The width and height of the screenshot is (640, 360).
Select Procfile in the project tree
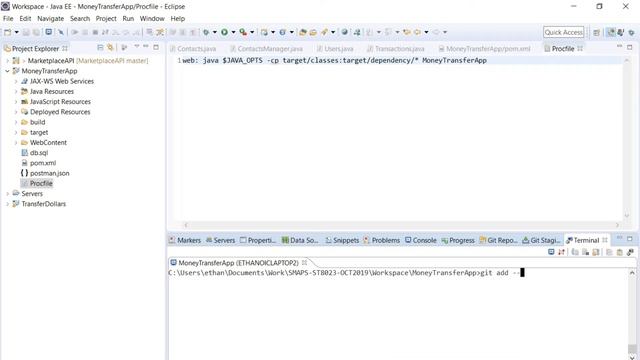tap(41, 183)
